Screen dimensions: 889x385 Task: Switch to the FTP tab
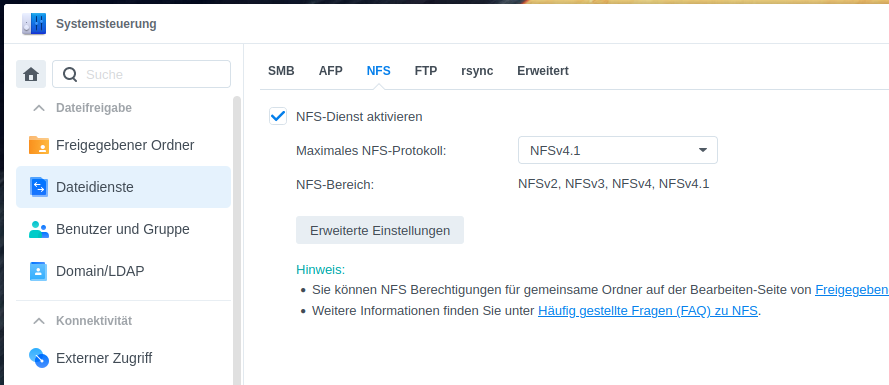[426, 71]
